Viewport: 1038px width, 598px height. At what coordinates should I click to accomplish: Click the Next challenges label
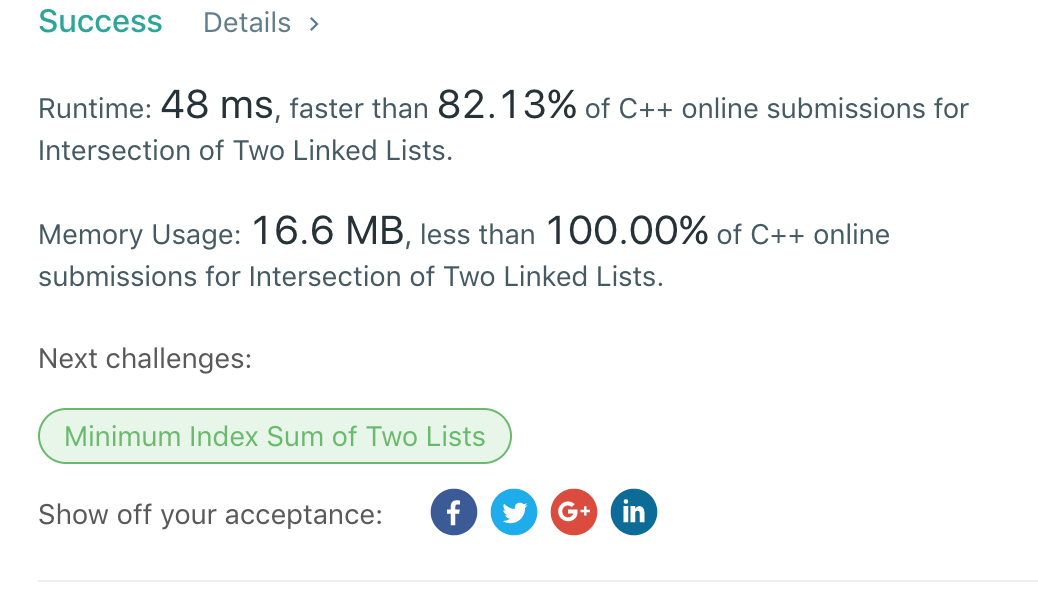point(145,358)
